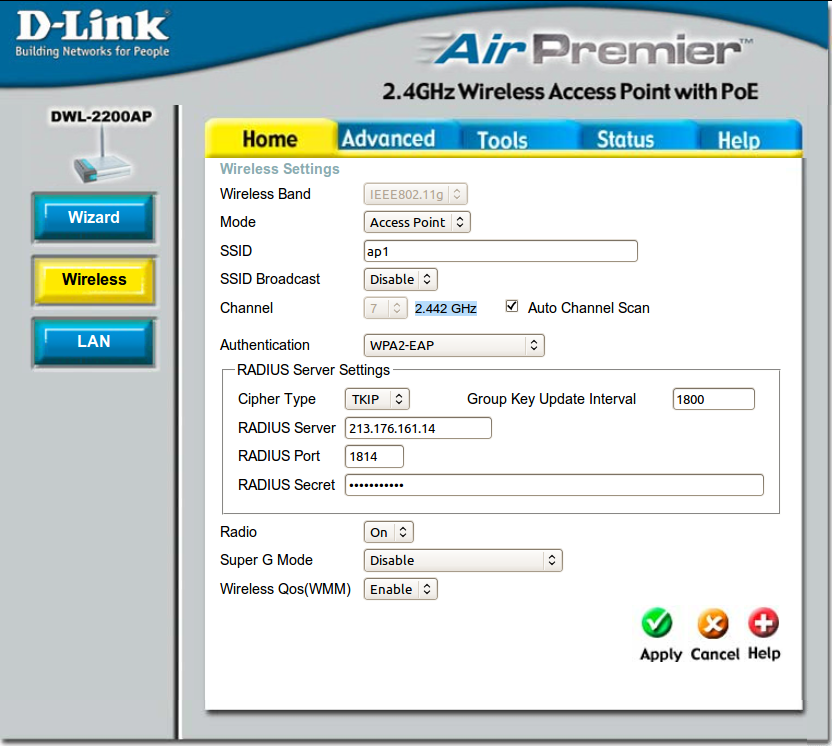This screenshot has height=746, width=832.
Task: Open the Super G Mode dropdown
Action: coord(462,560)
